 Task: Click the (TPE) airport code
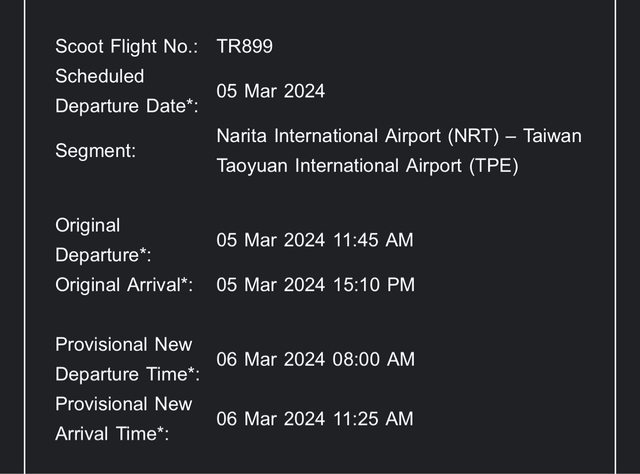(x=494, y=166)
